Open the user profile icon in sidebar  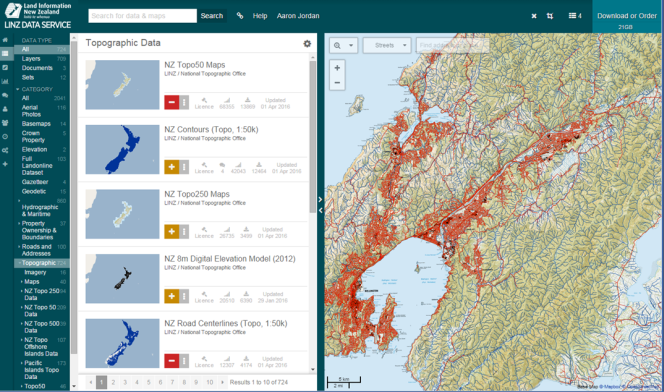pyautogui.click(x=5, y=109)
